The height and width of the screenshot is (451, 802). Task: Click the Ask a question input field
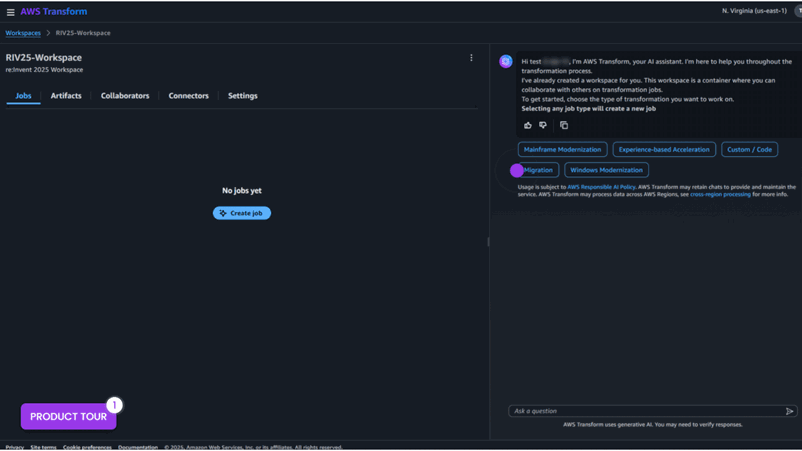point(645,411)
